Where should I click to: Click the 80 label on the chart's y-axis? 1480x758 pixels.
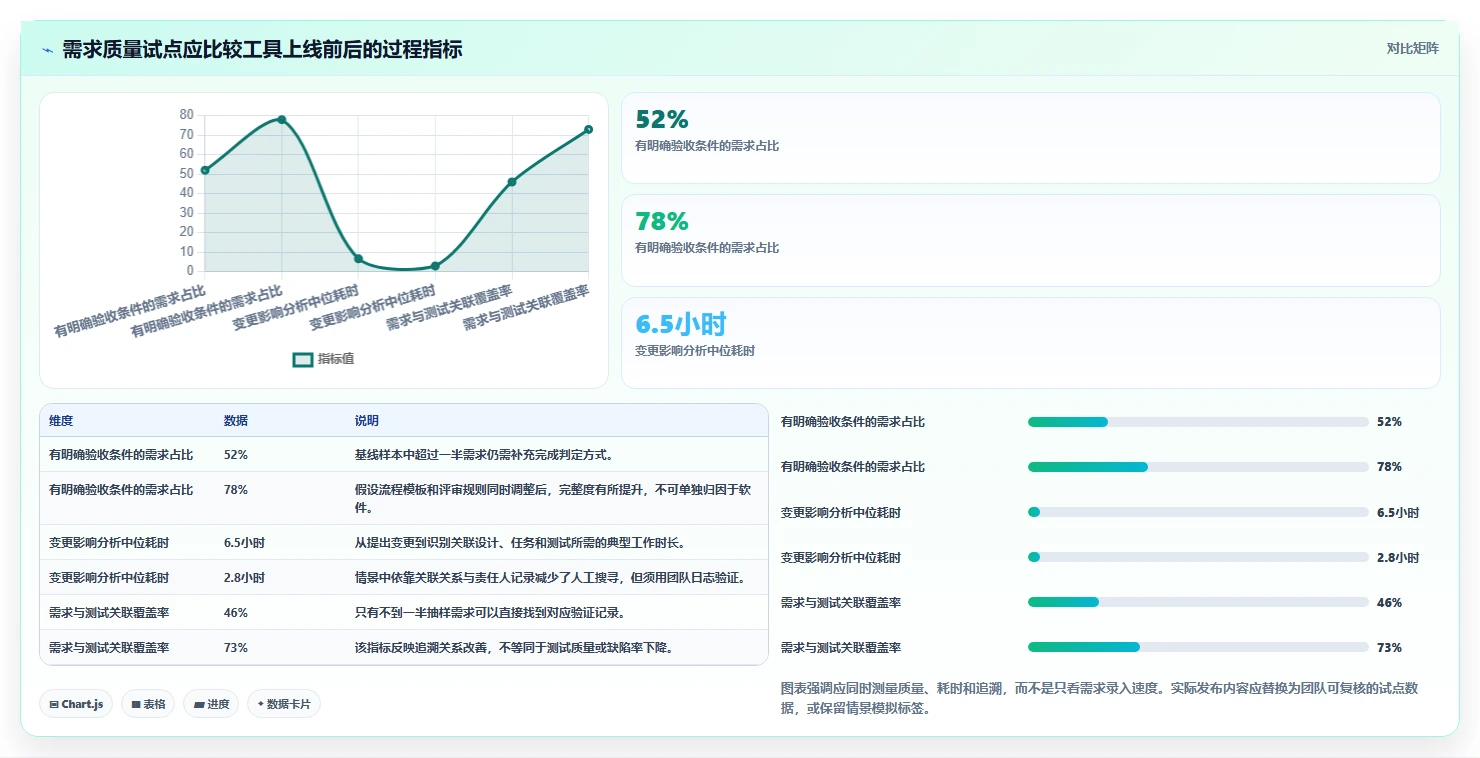click(x=186, y=115)
